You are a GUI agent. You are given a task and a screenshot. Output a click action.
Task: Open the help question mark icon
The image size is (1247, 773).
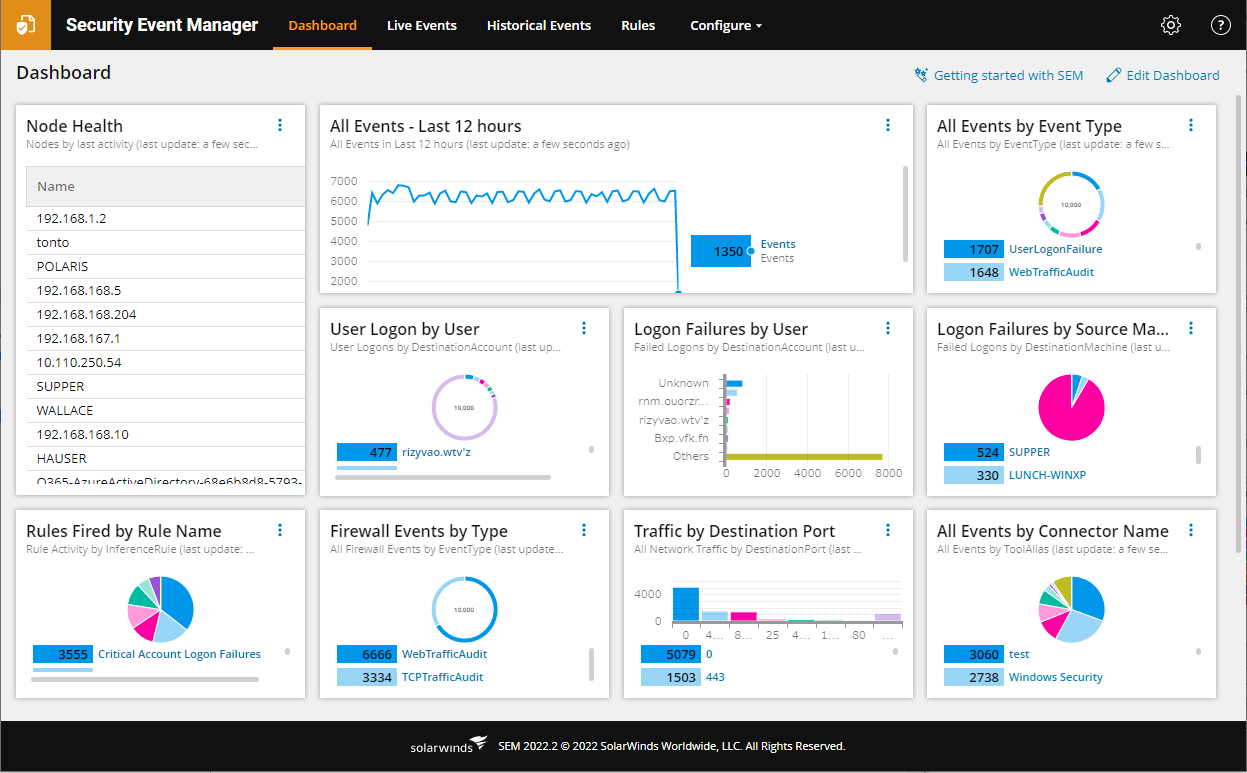(1220, 26)
